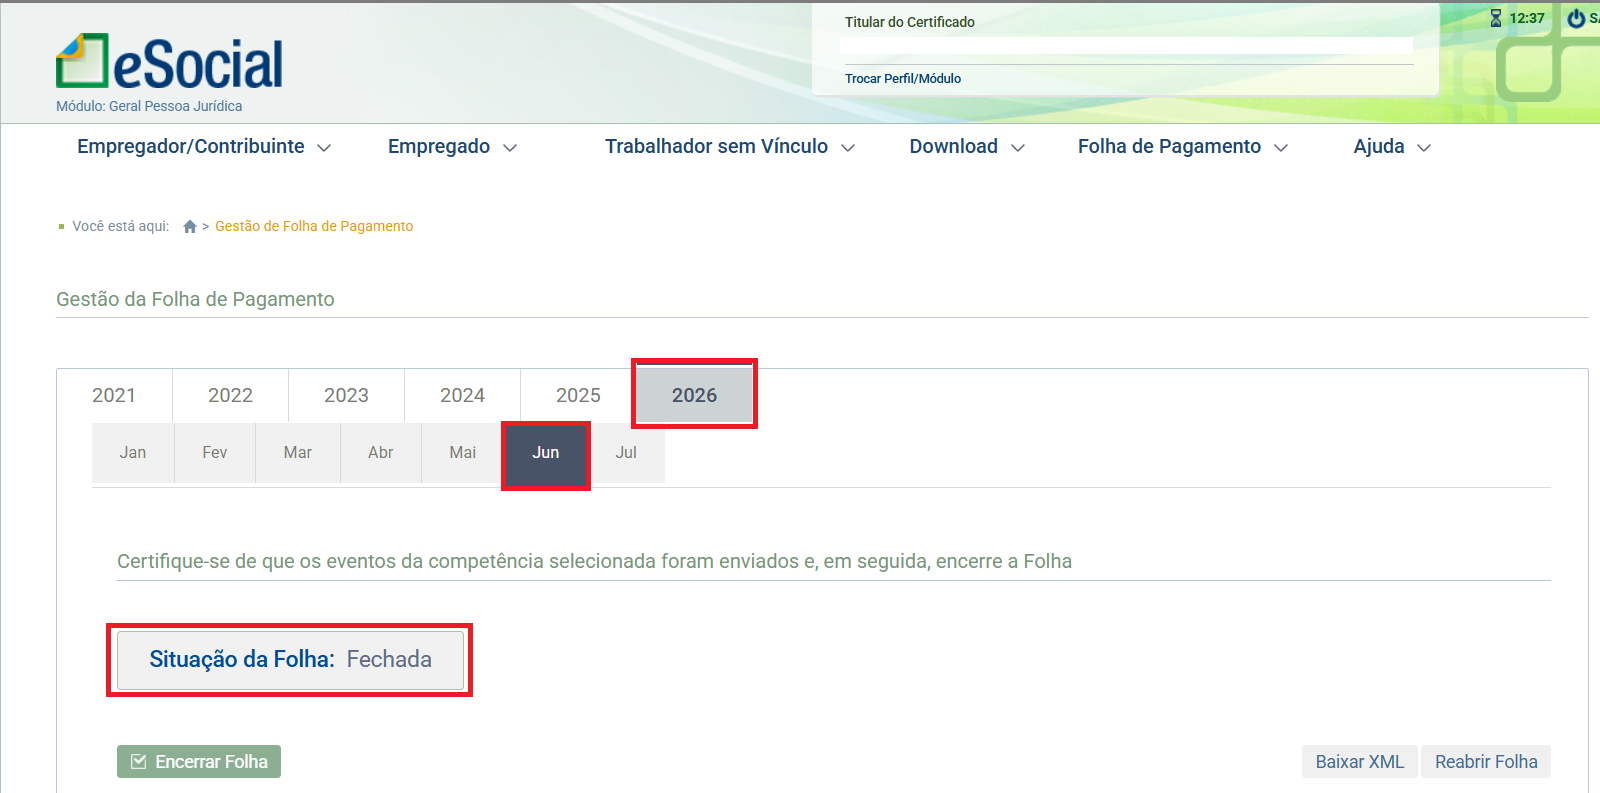
Task: Expand the Ajuda menu chevron
Action: tap(1424, 148)
